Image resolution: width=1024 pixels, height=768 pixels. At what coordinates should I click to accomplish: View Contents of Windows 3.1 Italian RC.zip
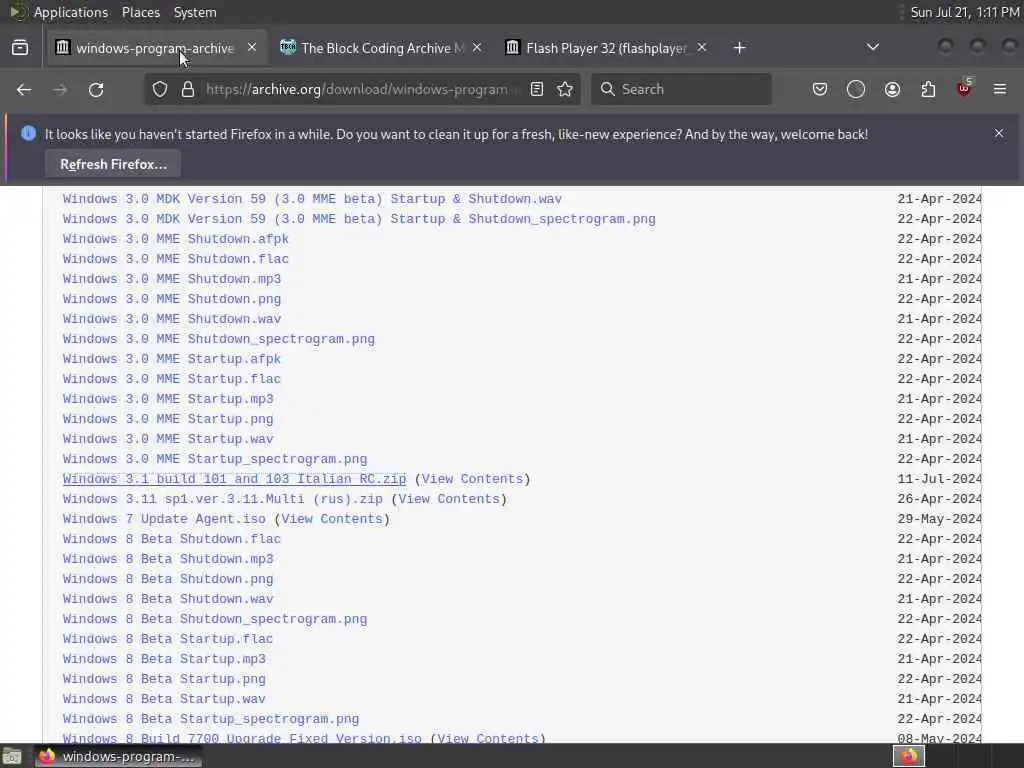(472, 479)
